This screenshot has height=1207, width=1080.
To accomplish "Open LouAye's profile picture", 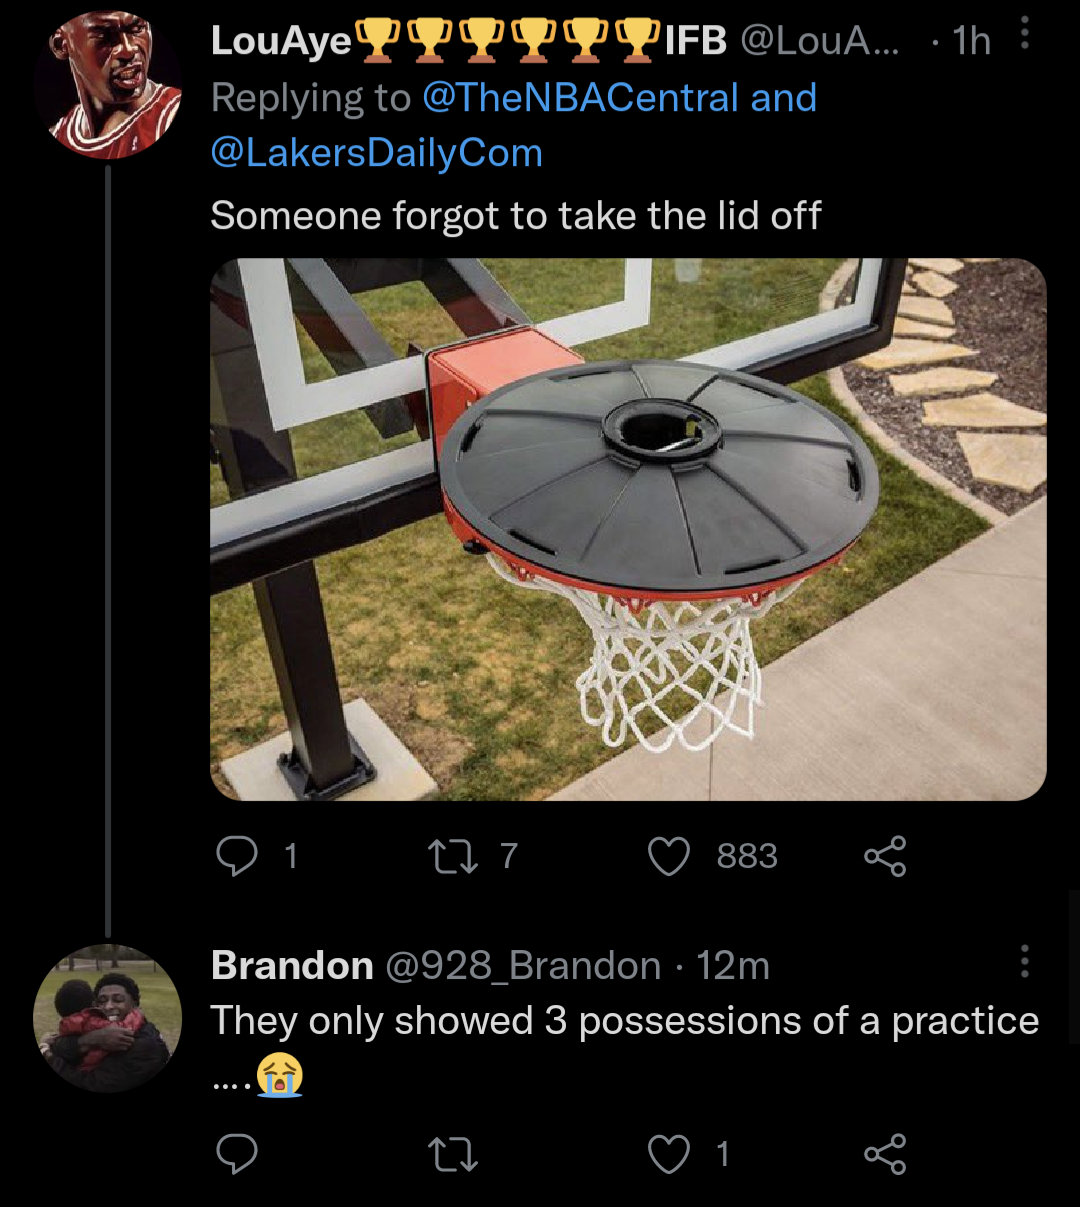I will pyautogui.click(x=107, y=85).
